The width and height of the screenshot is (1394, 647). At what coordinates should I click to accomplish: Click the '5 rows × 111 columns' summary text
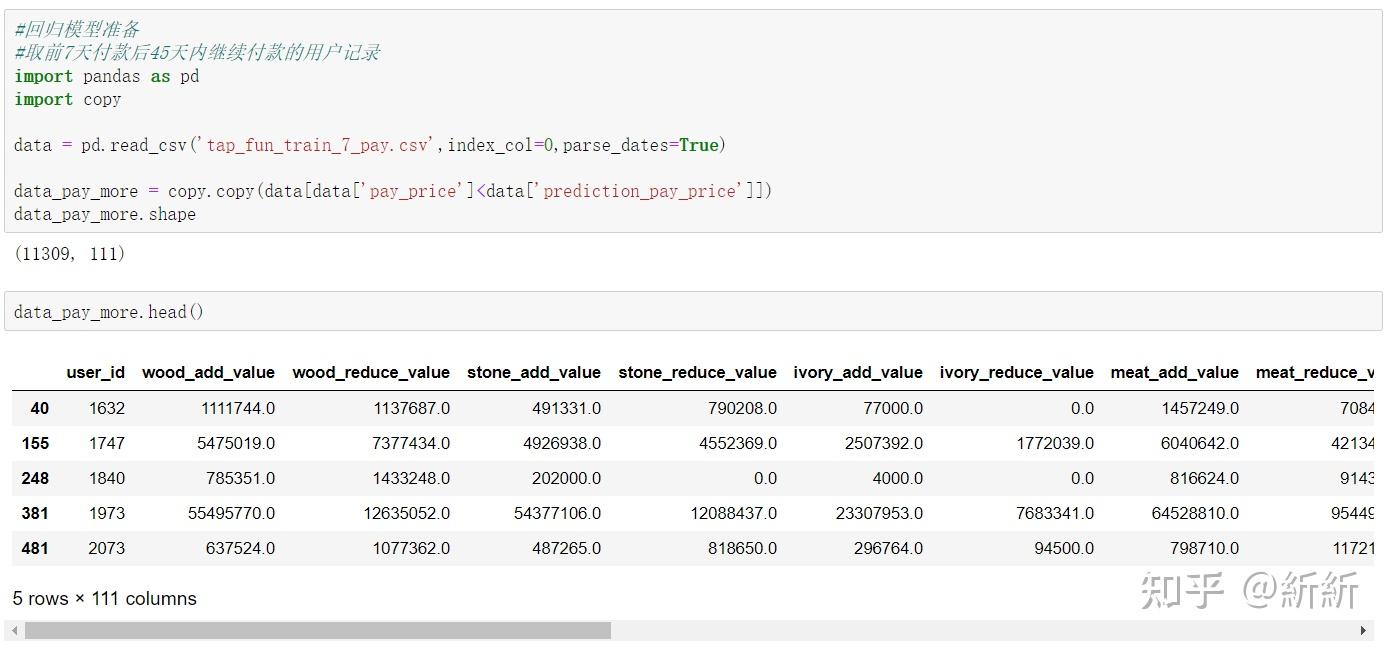pos(105,599)
